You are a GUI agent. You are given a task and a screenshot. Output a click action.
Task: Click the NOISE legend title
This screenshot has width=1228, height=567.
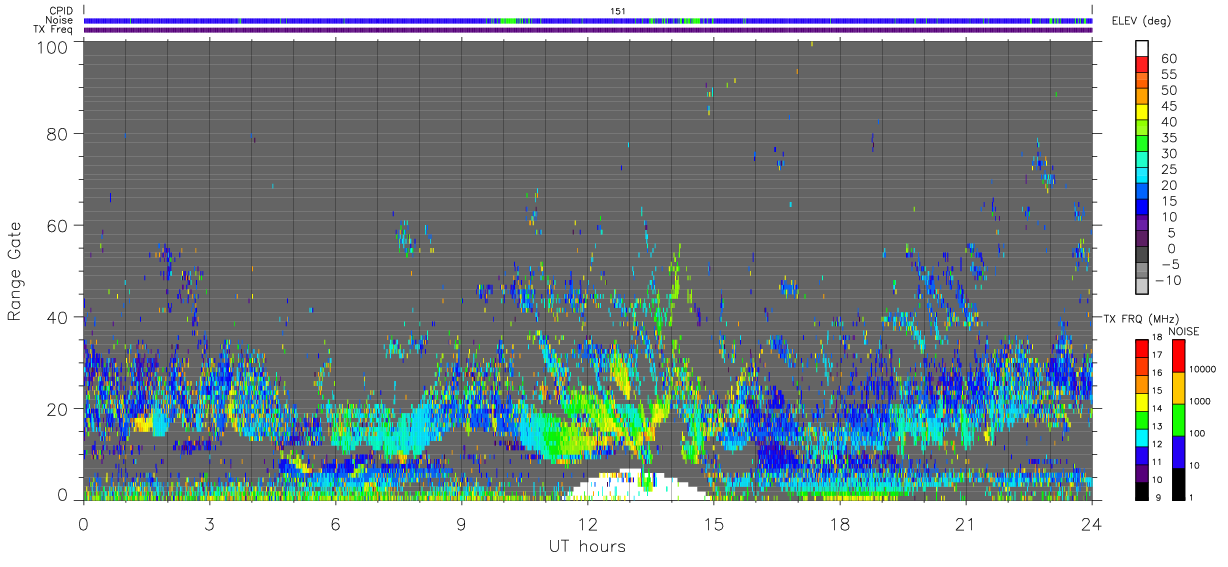coord(1184,330)
